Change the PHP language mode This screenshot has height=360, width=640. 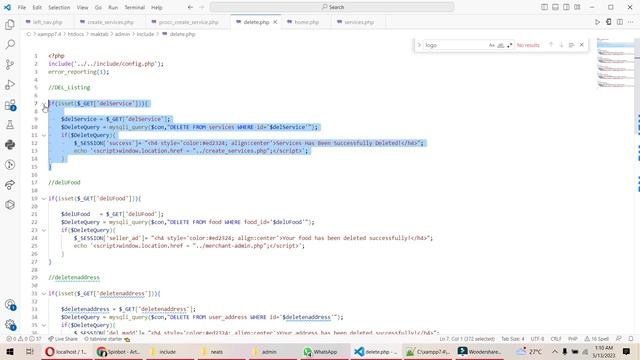click(573, 339)
